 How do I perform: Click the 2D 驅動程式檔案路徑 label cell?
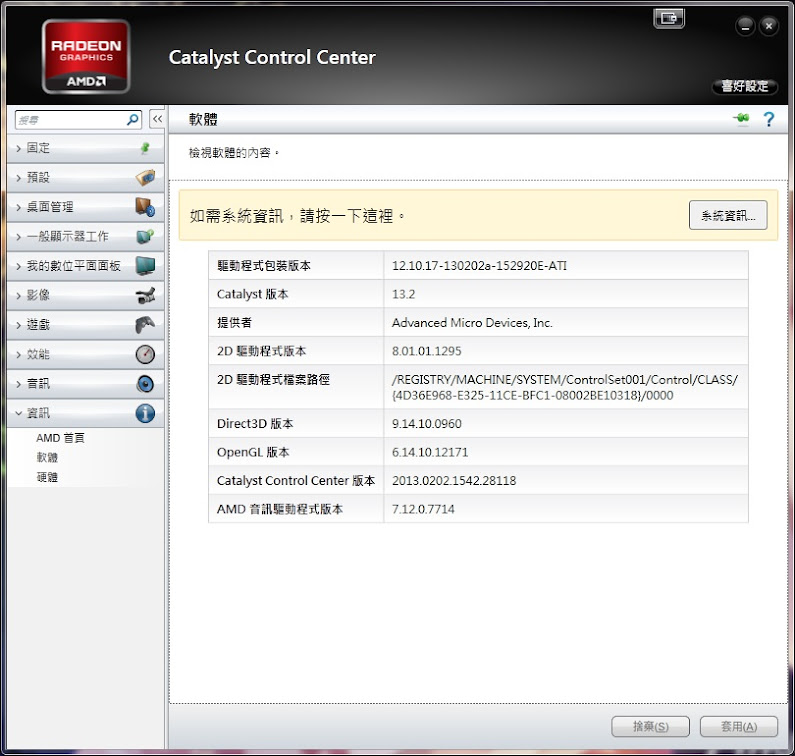point(296,387)
